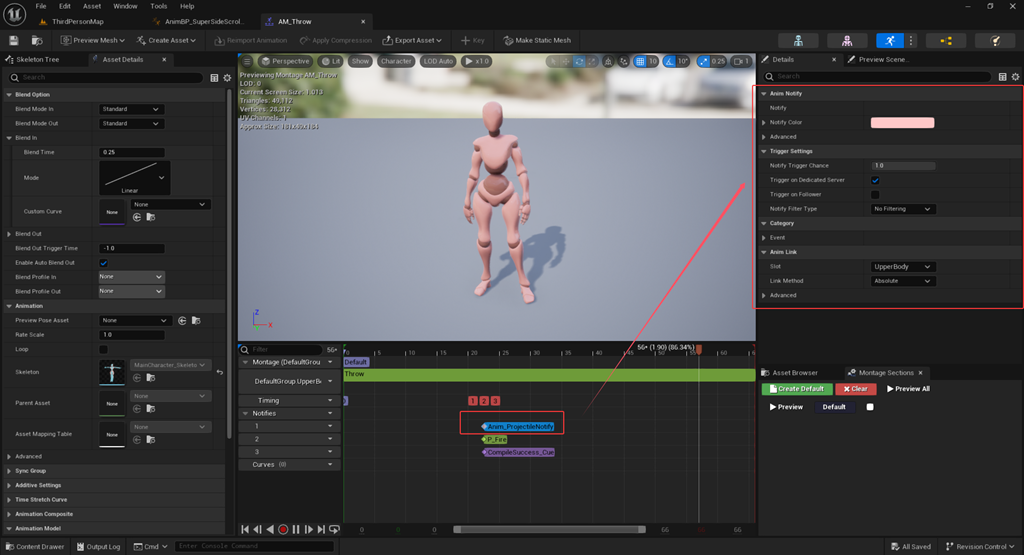
Task: Toggle rotation snapping in viewport
Action: coord(669,61)
